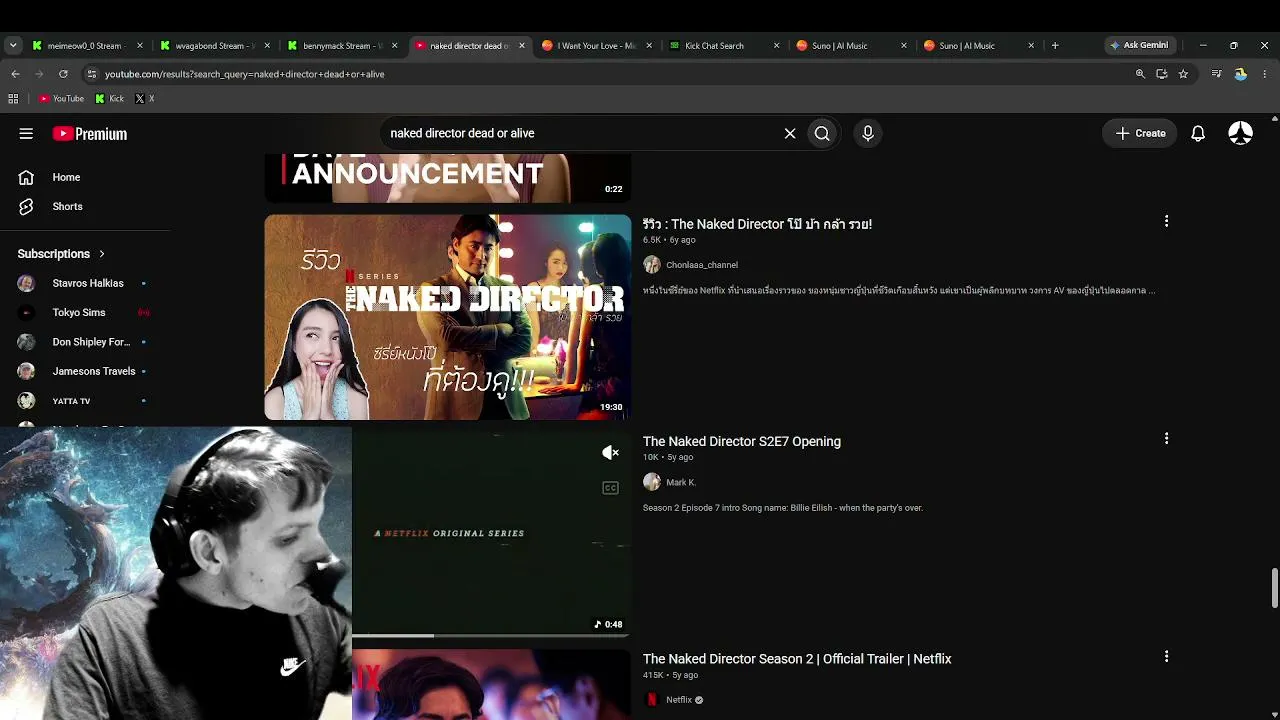Go back to the previous page
1280x720 pixels.
coord(15,74)
